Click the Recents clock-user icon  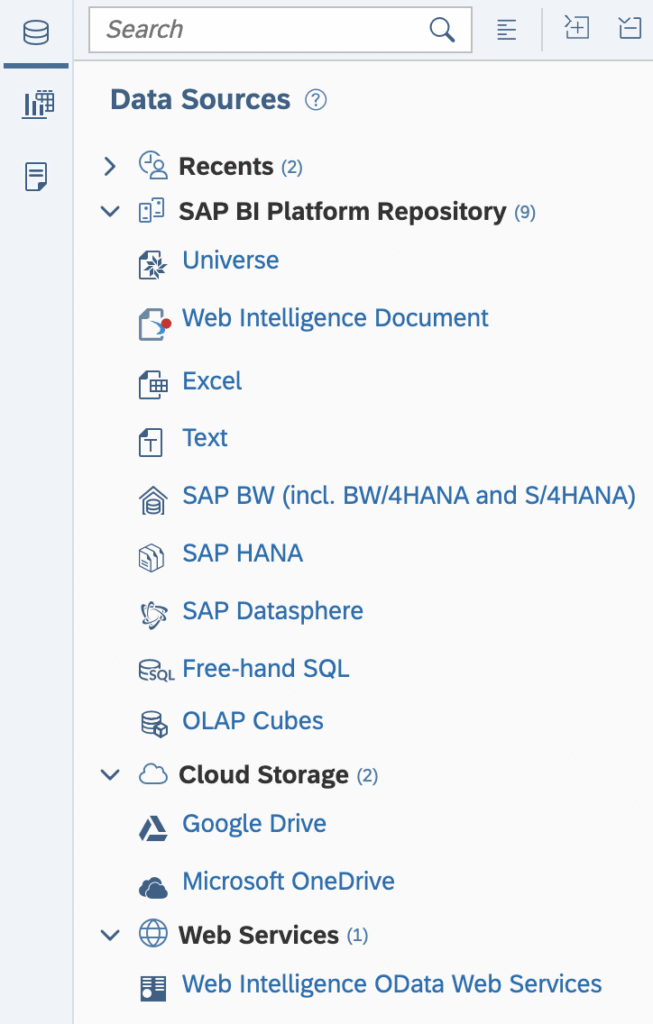point(153,165)
